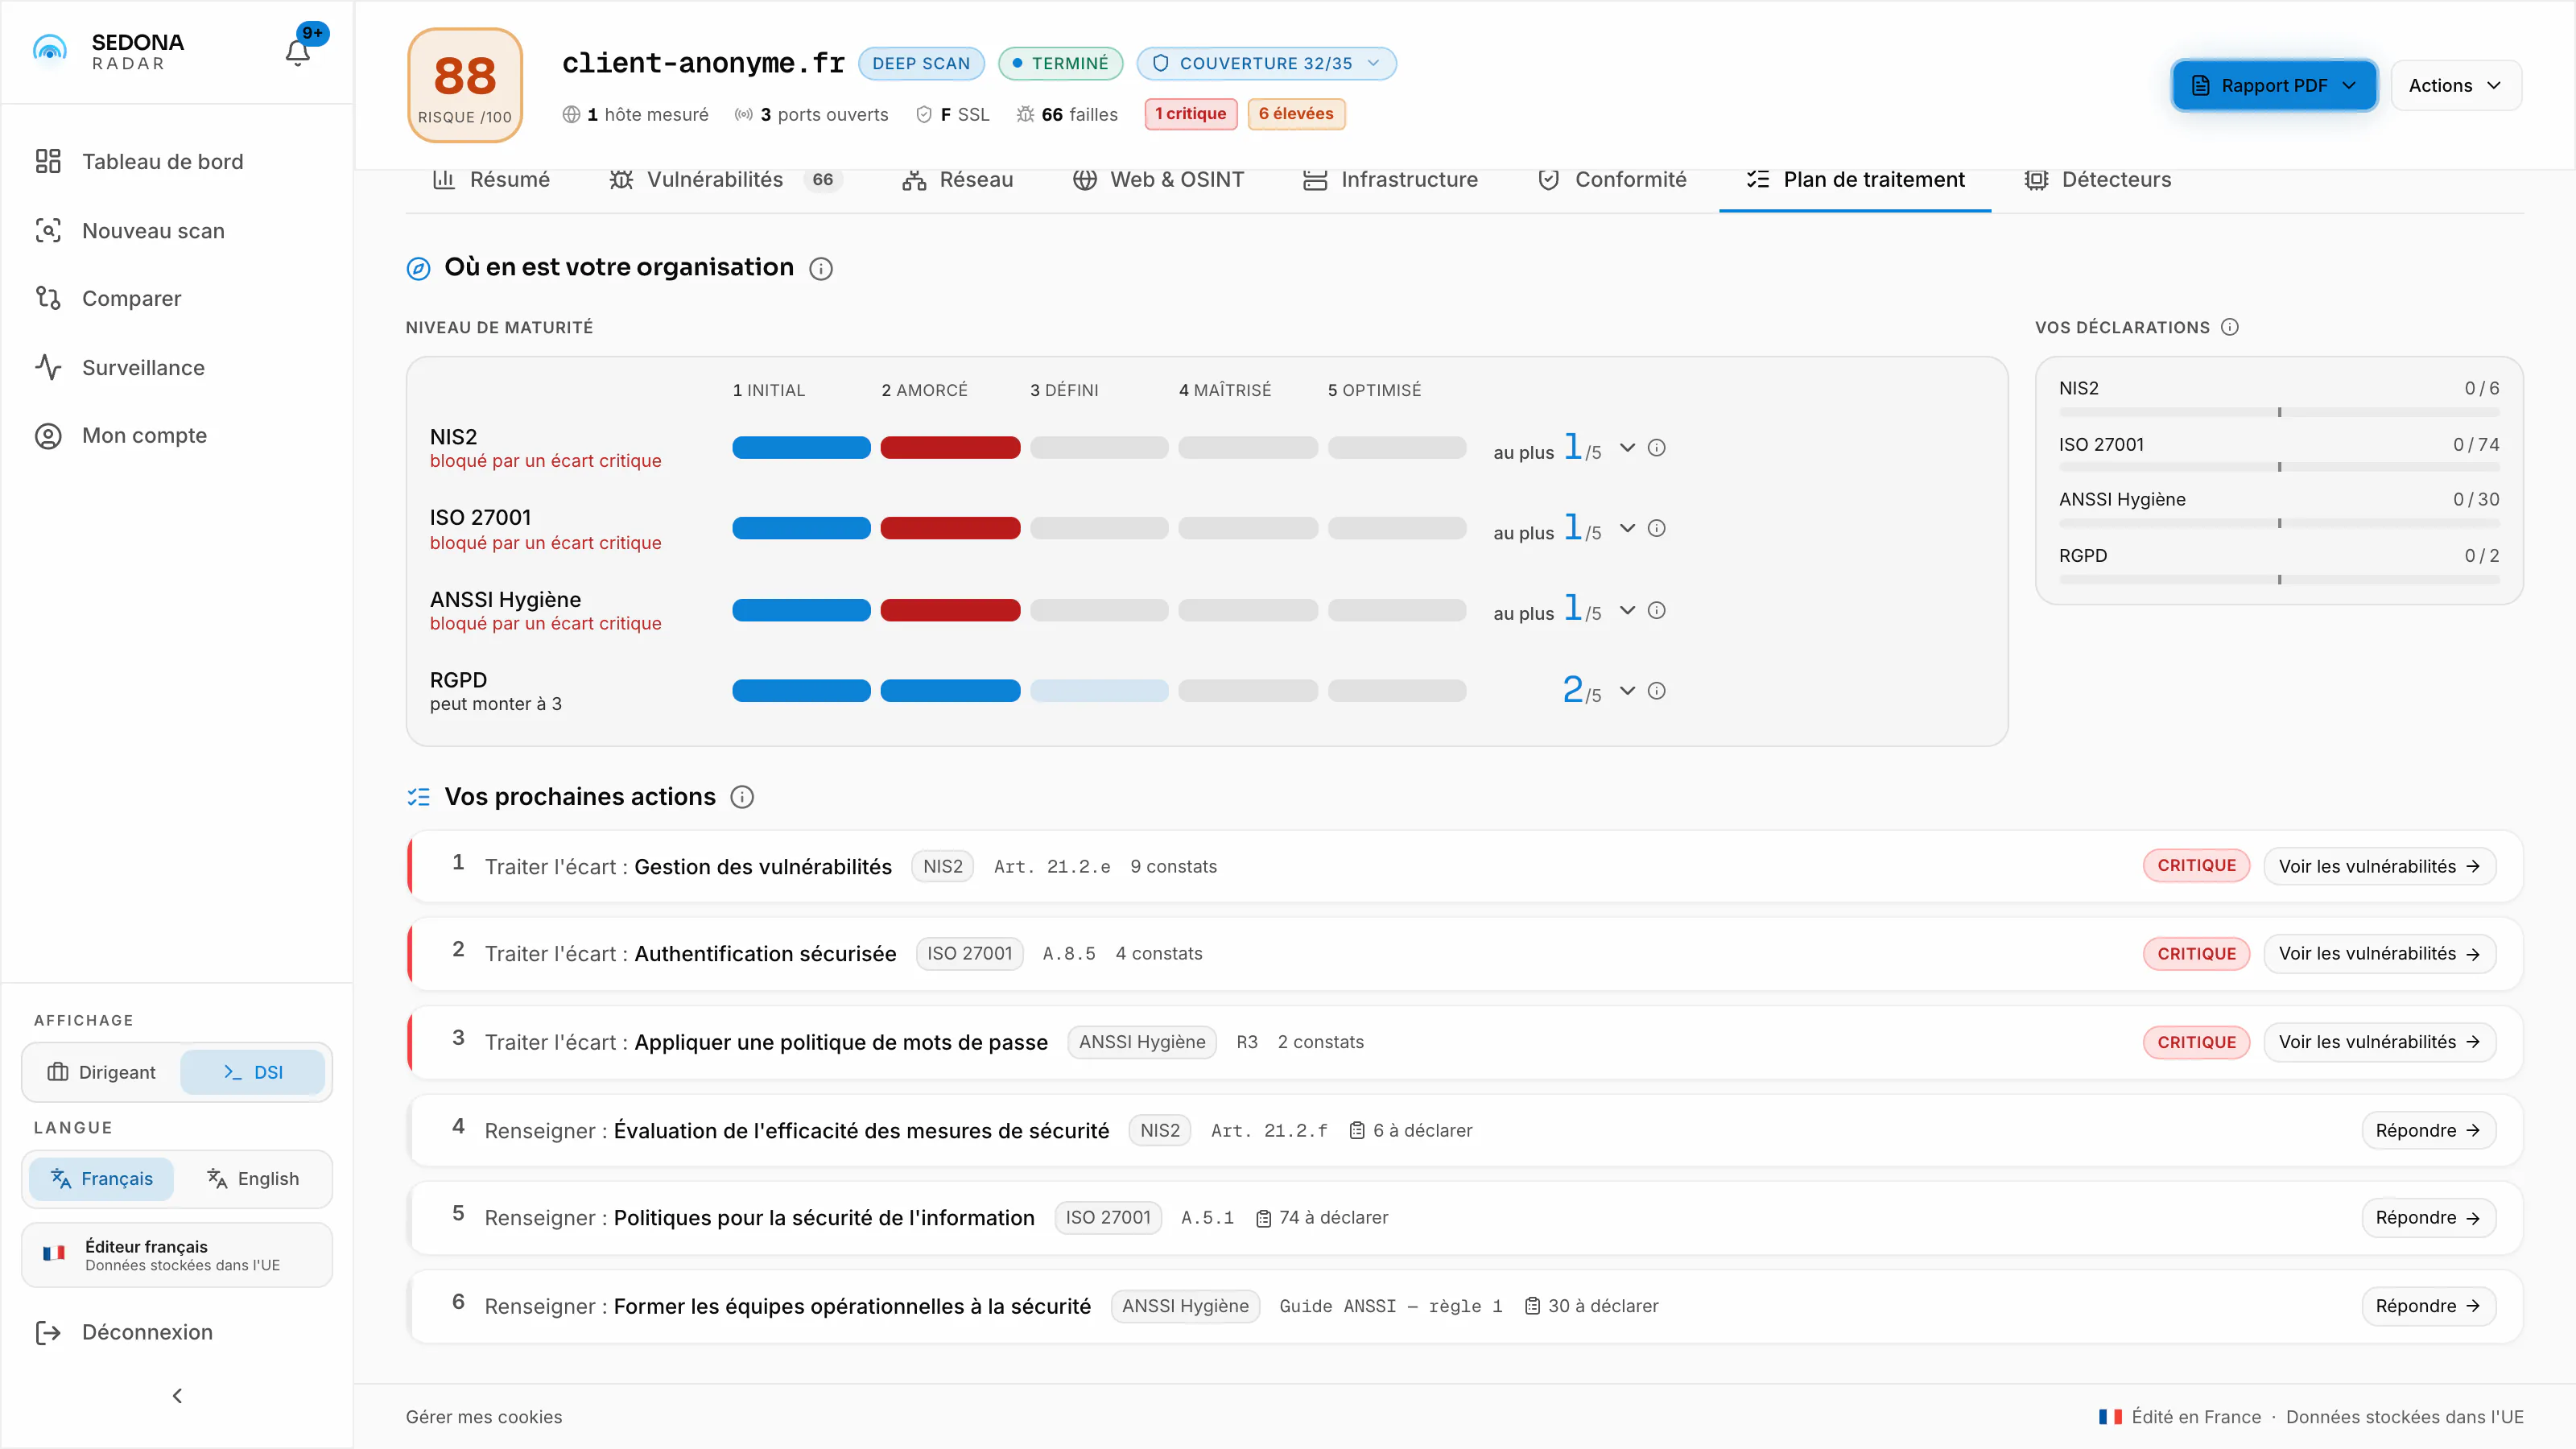Click Répondre for Évaluation de l'efficacité row
Viewport: 2576px width, 1449px height.
coord(2428,1130)
